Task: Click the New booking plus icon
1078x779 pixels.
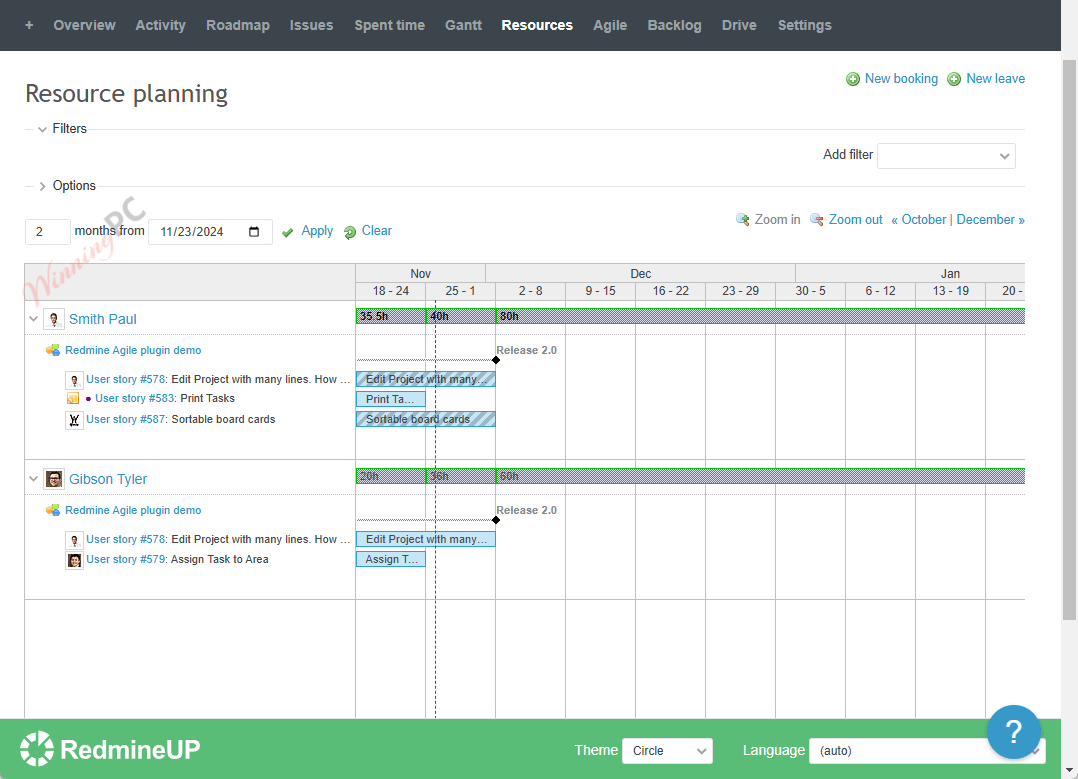Action: pyautogui.click(x=853, y=79)
